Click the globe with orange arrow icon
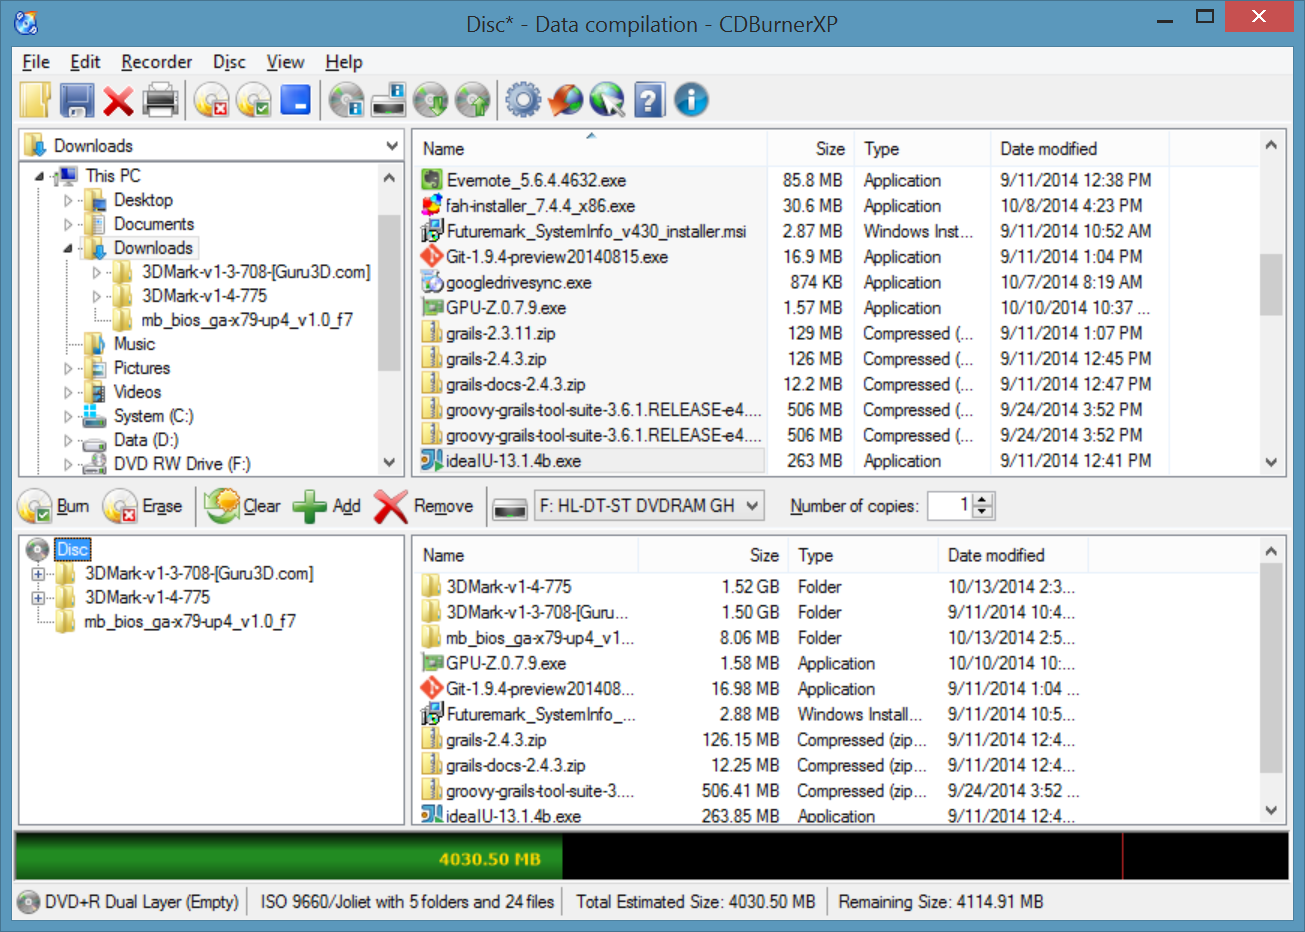The height and width of the screenshot is (932, 1305). pos(565,100)
